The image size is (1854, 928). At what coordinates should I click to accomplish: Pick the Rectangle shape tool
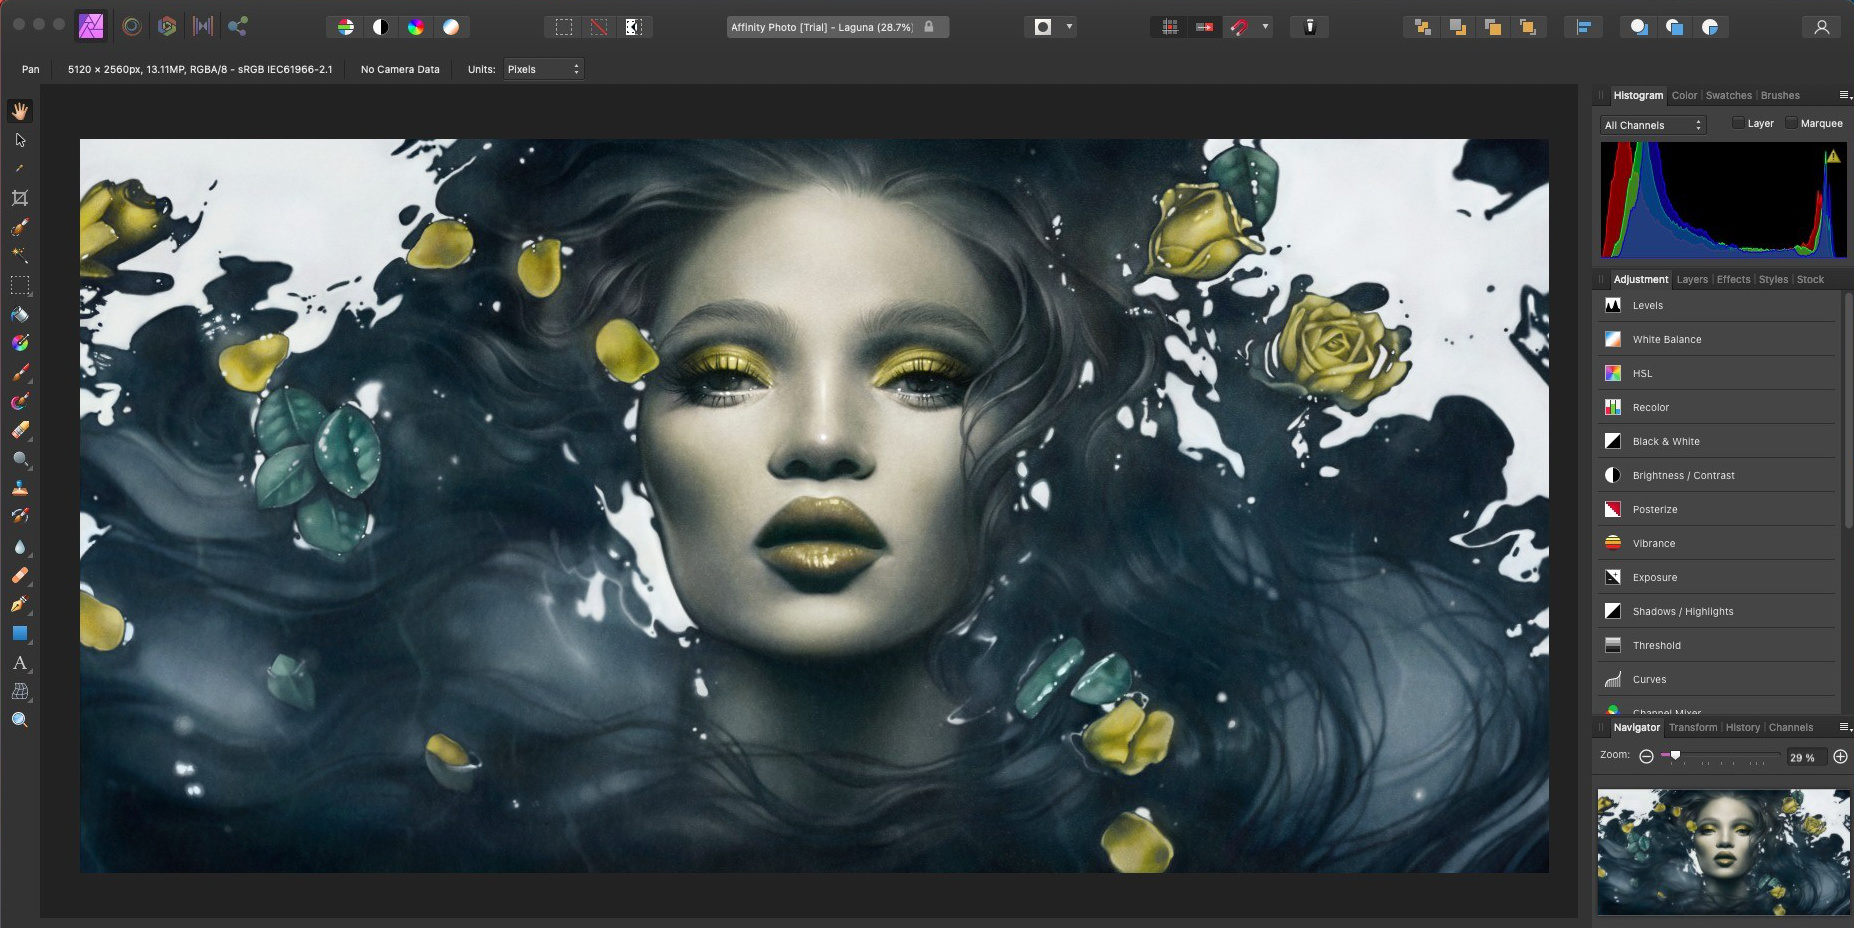(x=20, y=633)
